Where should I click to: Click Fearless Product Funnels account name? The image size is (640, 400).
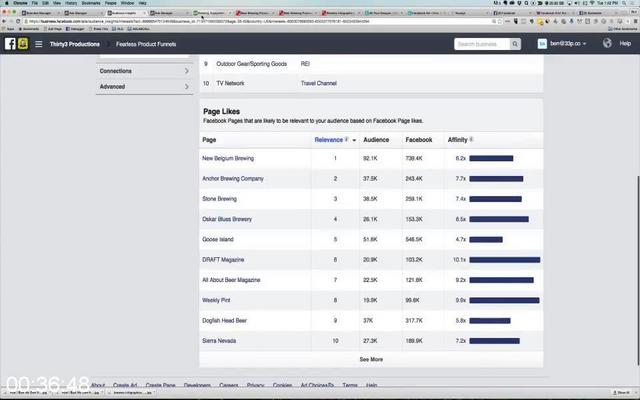tap(146, 44)
